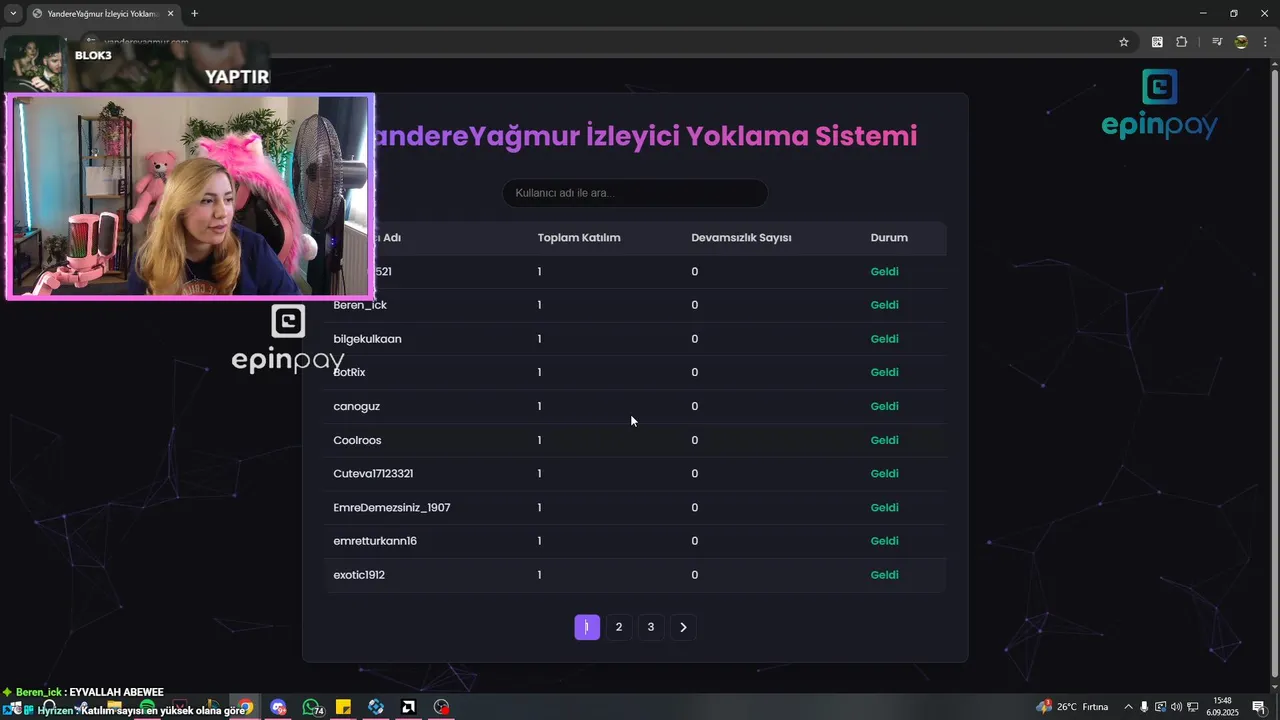The width and height of the screenshot is (1280, 720).
Task: Open Discord from the taskbar
Action: click(x=279, y=707)
